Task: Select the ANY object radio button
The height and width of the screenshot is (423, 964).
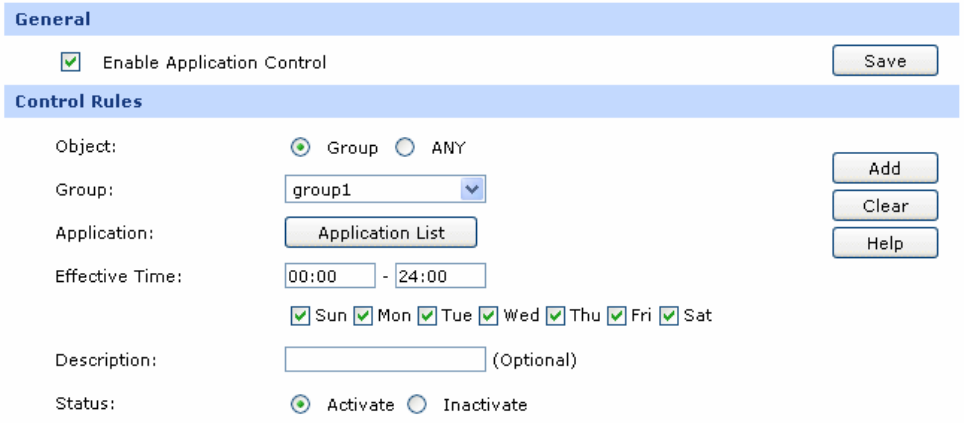Action: tap(404, 148)
